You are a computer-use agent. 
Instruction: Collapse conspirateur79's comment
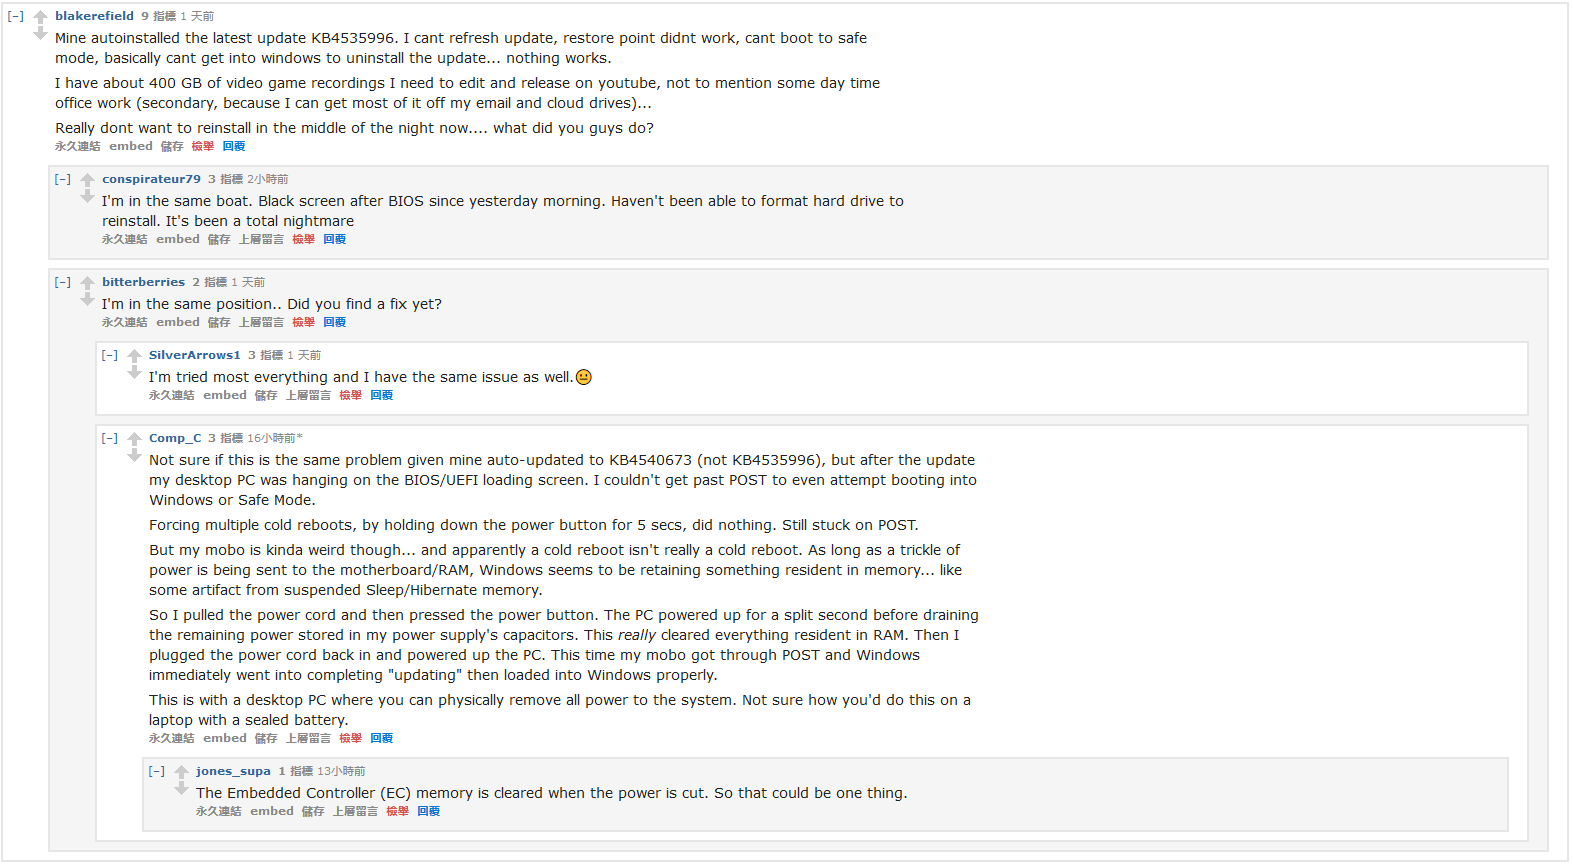click(x=63, y=179)
